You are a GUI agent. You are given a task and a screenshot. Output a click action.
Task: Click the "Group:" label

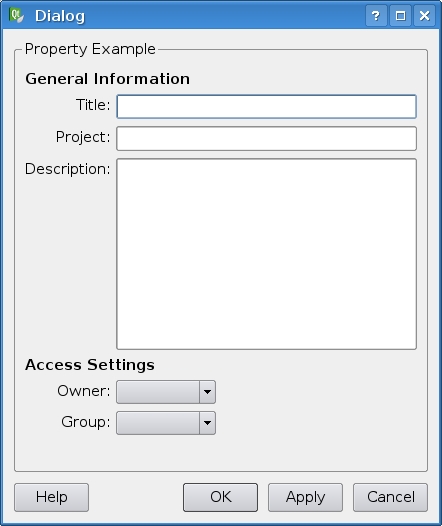86,422
